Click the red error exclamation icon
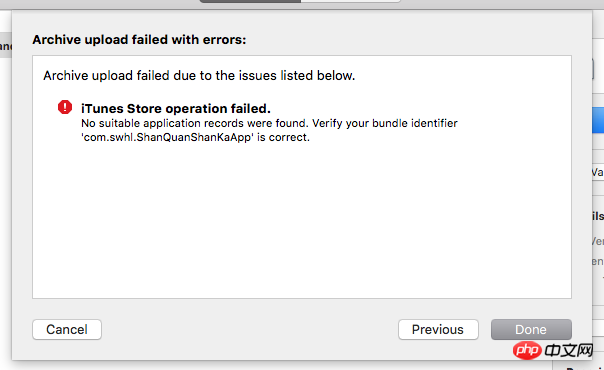This screenshot has height=370, width=604. pos(65,107)
